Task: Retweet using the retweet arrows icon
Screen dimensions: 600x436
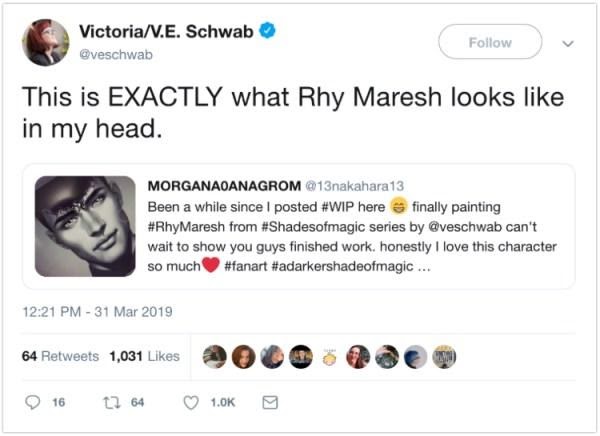Action: [111, 402]
